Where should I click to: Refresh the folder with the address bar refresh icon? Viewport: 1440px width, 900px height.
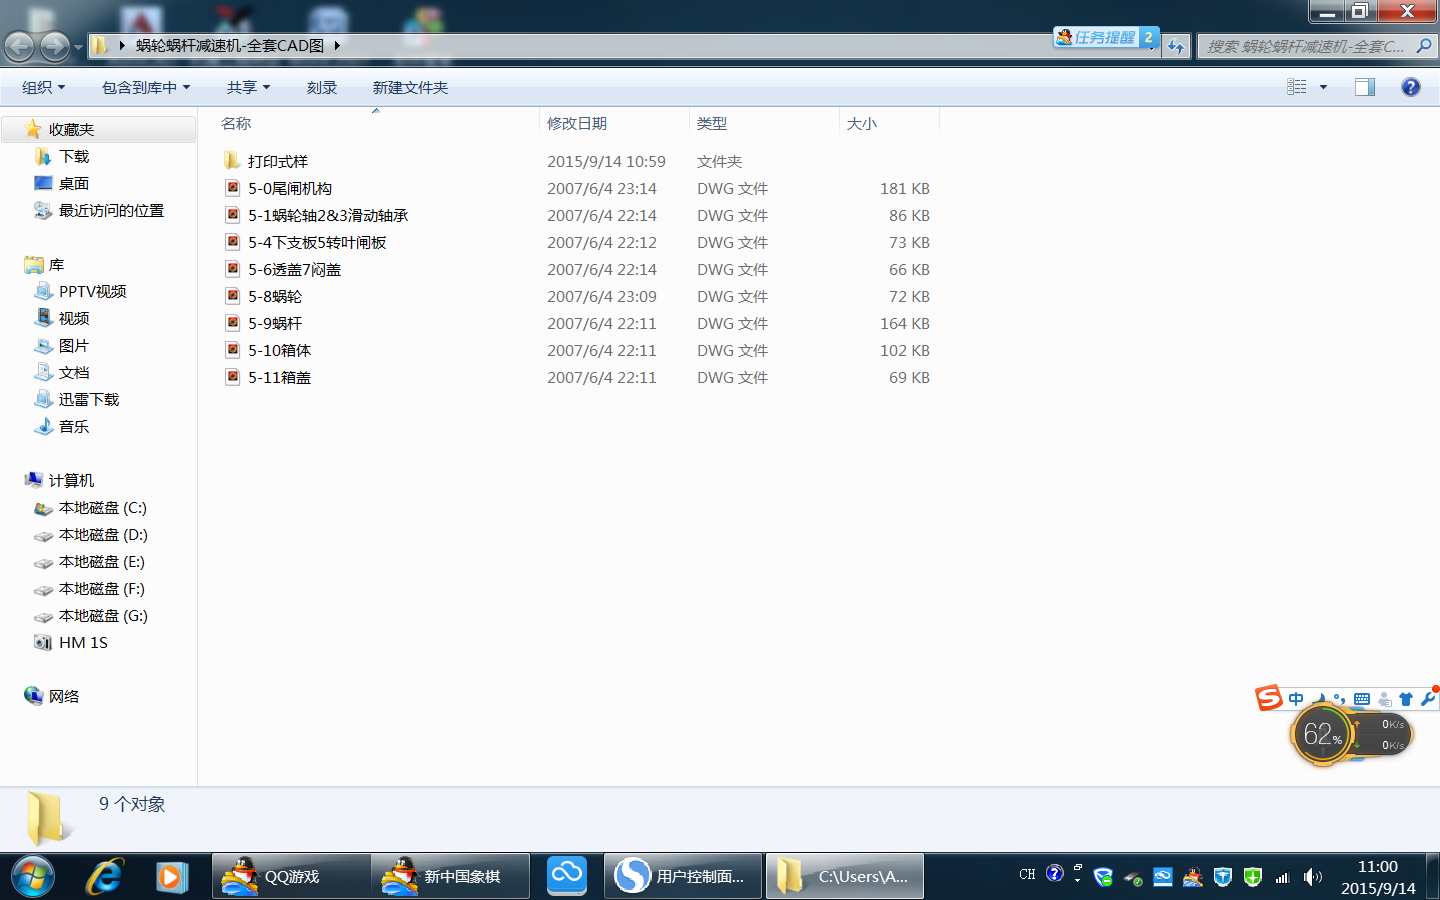(x=1176, y=46)
